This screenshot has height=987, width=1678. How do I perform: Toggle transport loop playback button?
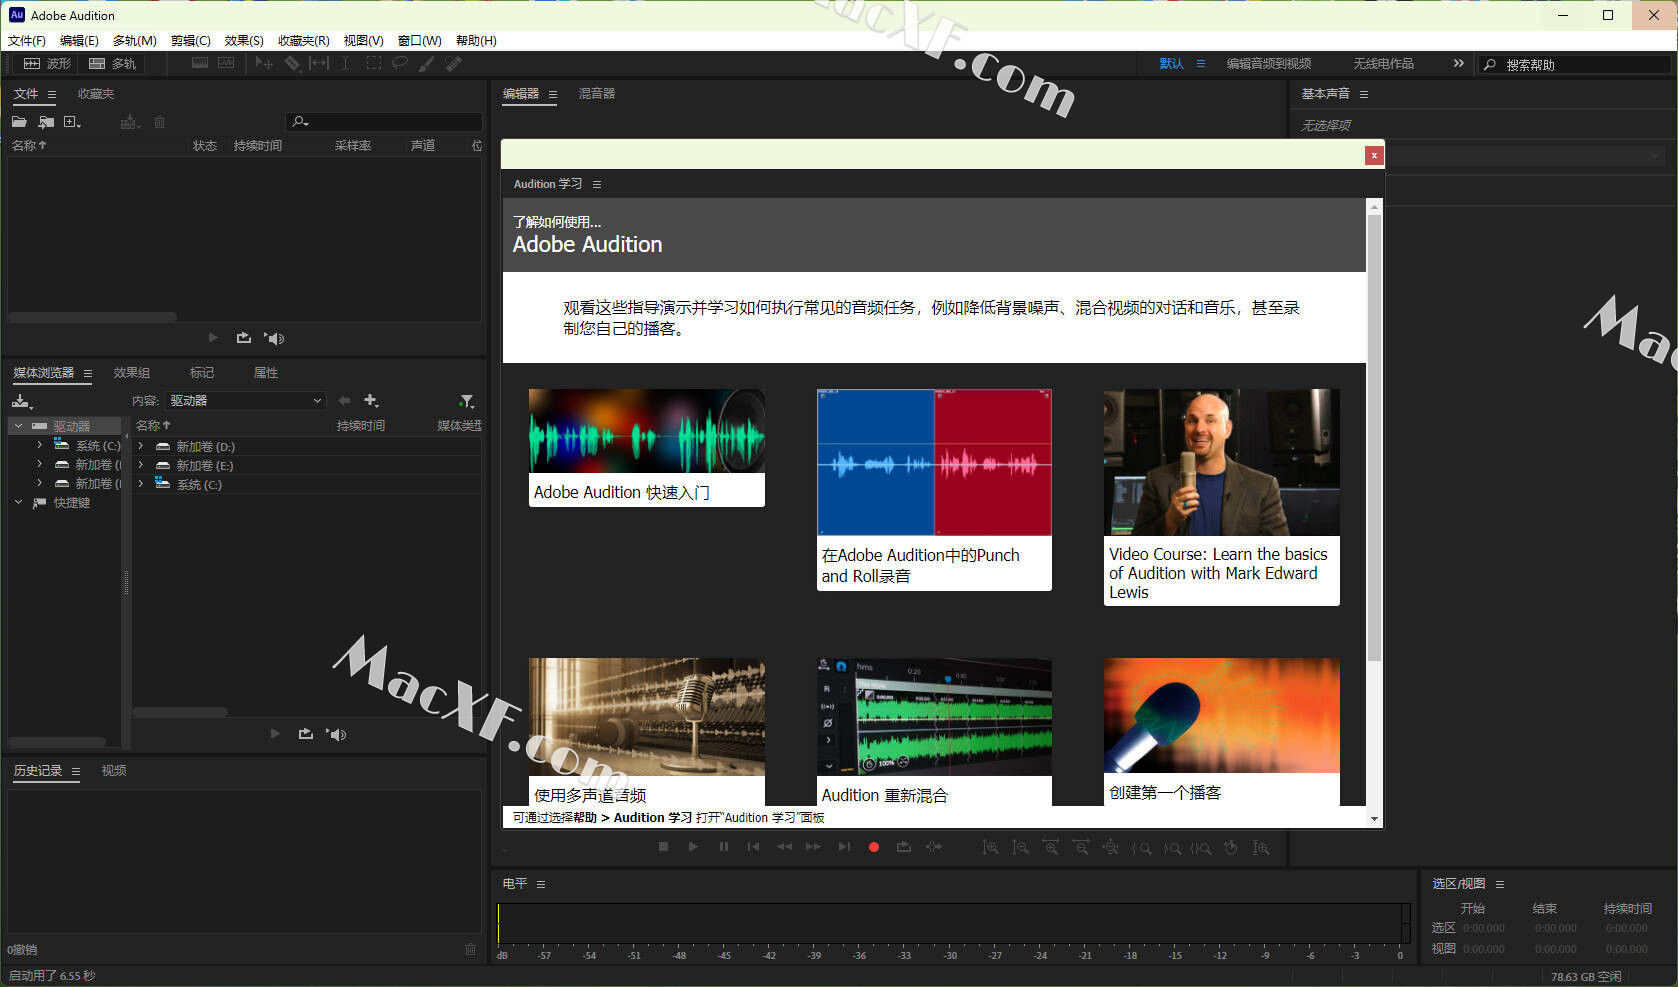click(x=904, y=847)
